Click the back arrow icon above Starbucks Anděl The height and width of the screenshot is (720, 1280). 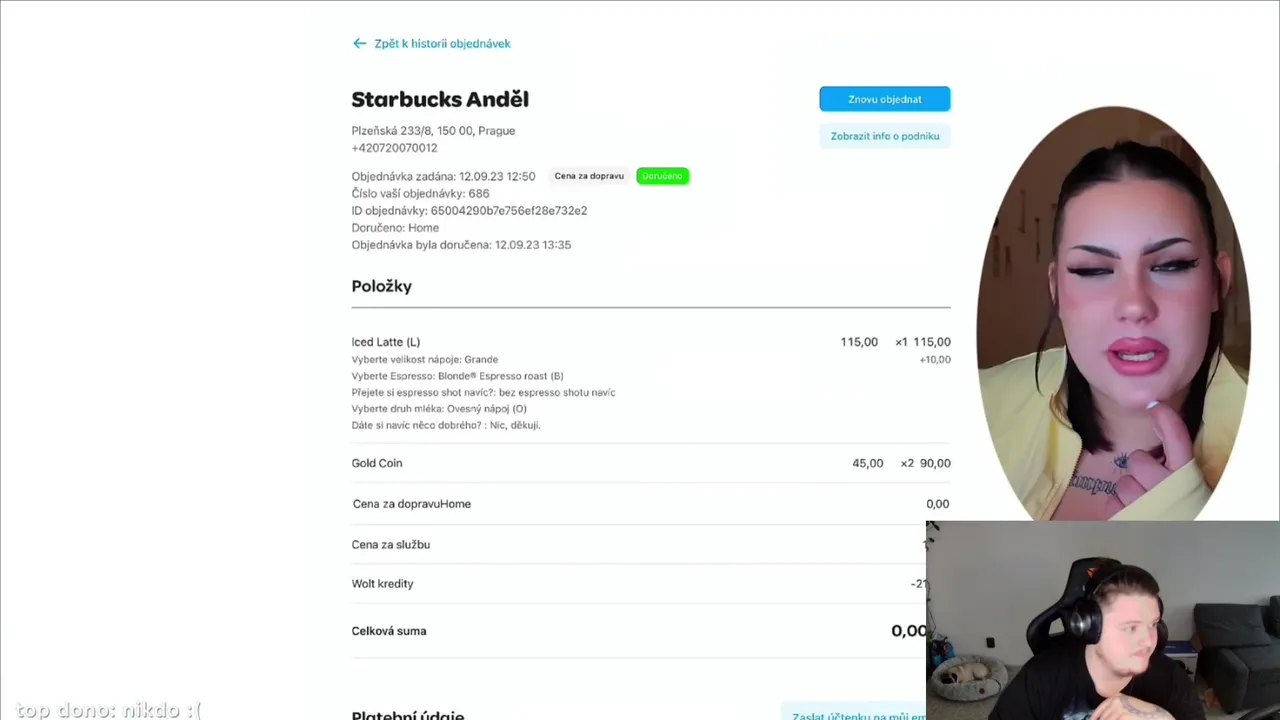(x=359, y=43)
